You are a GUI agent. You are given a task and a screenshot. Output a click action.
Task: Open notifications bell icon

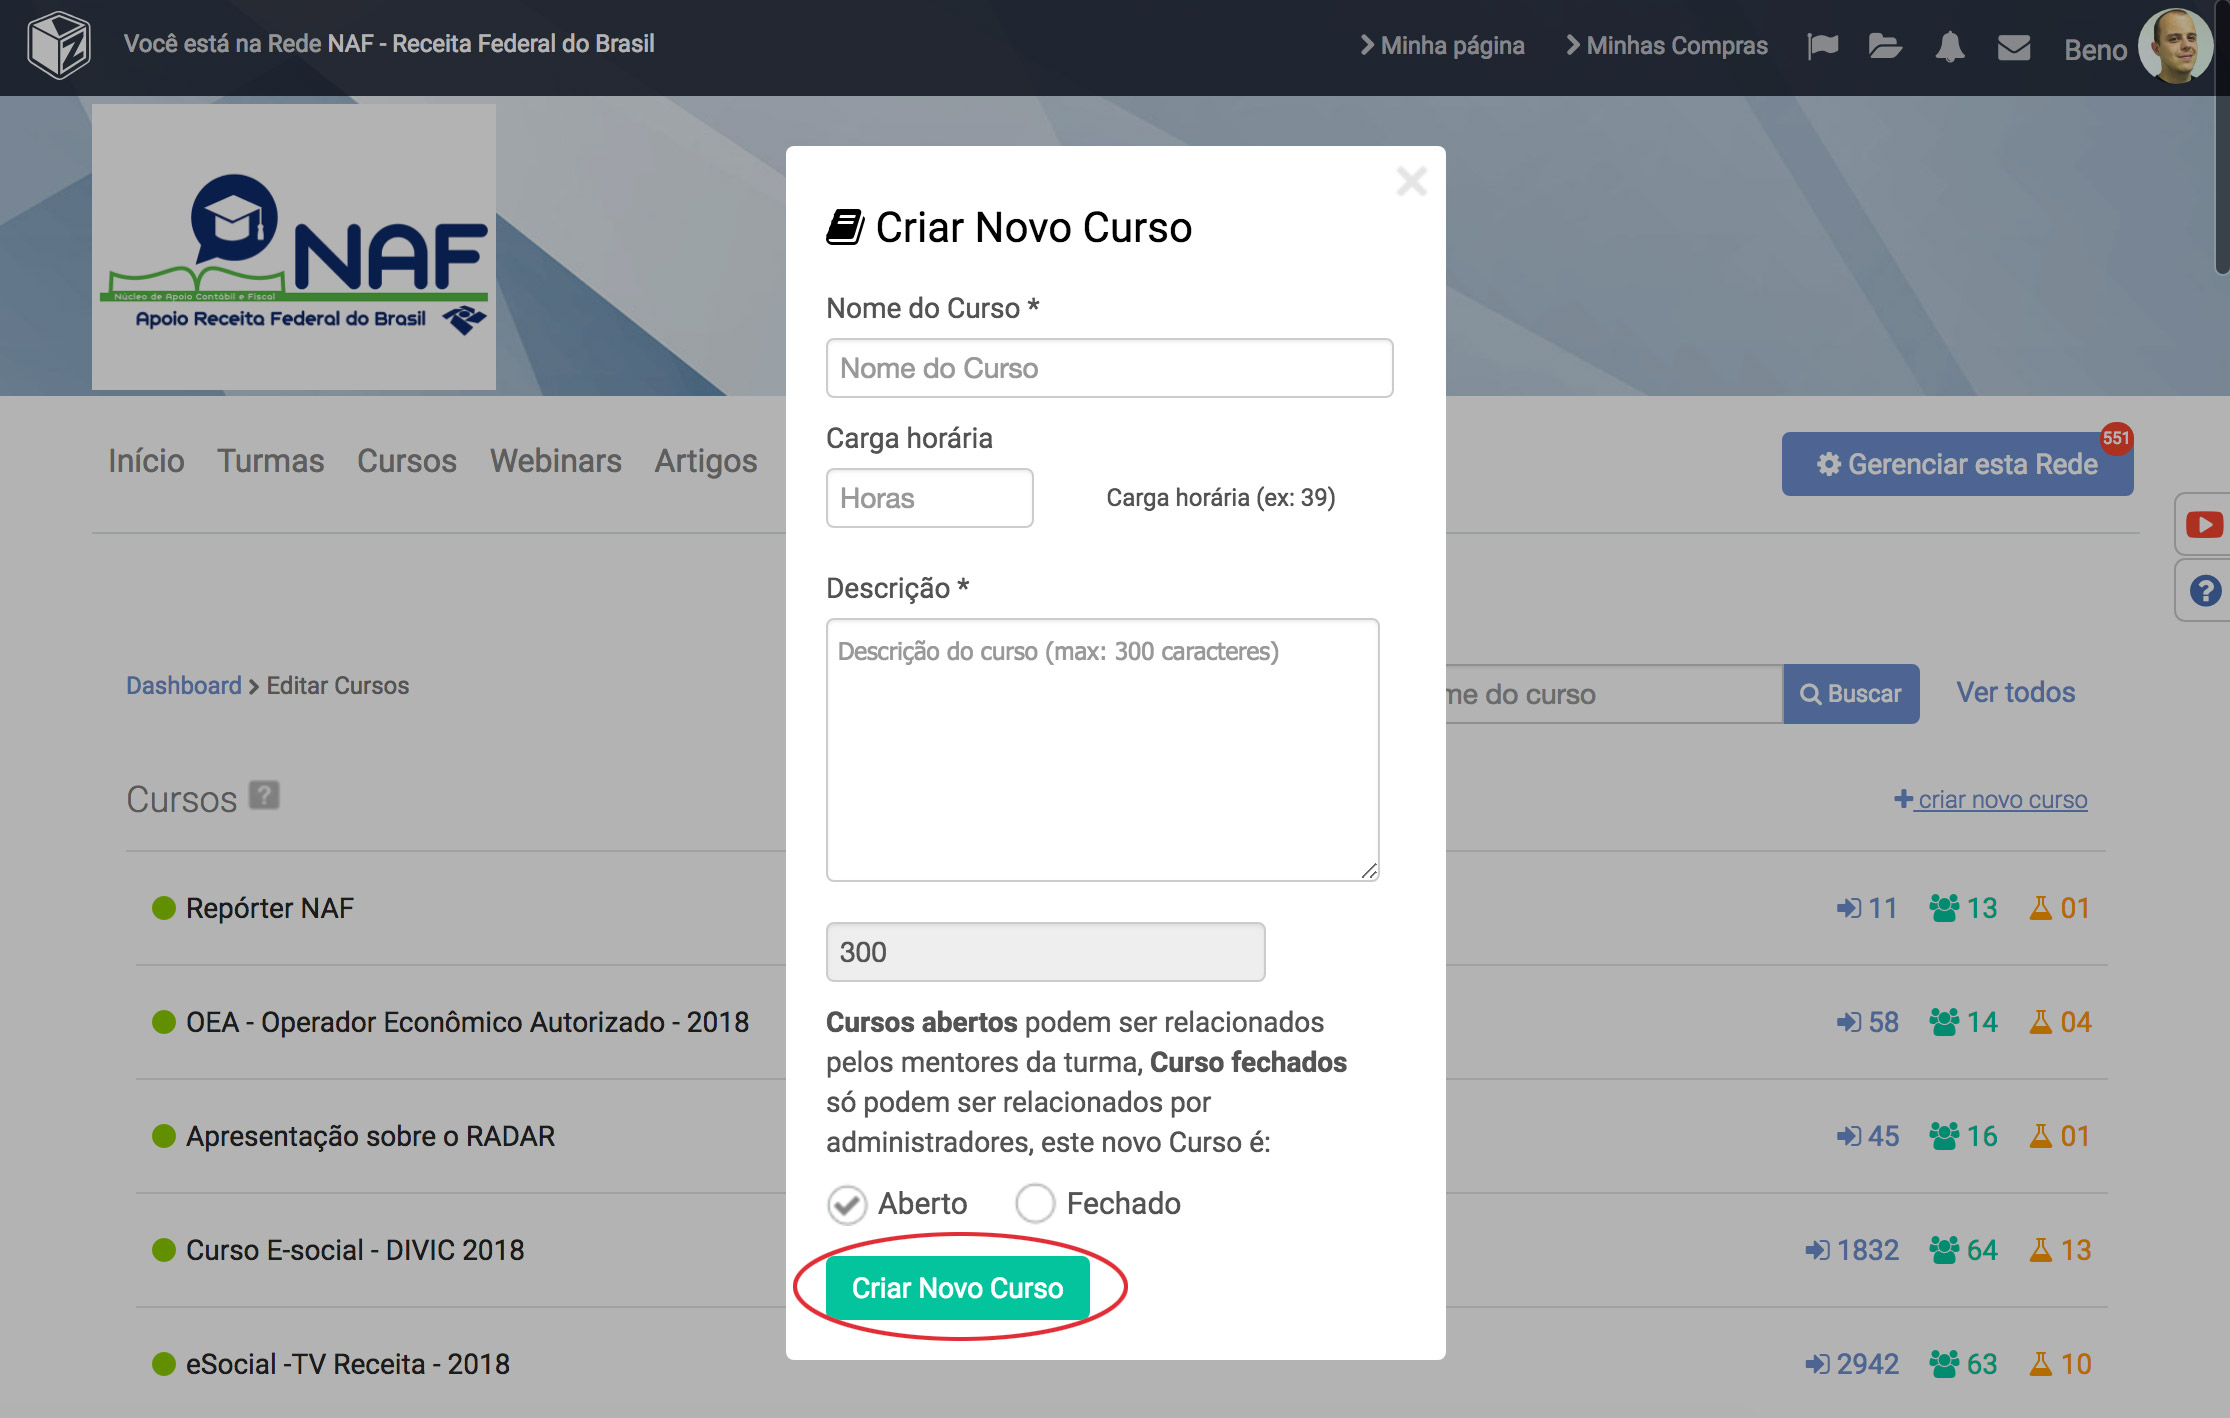coord(1949,46)
